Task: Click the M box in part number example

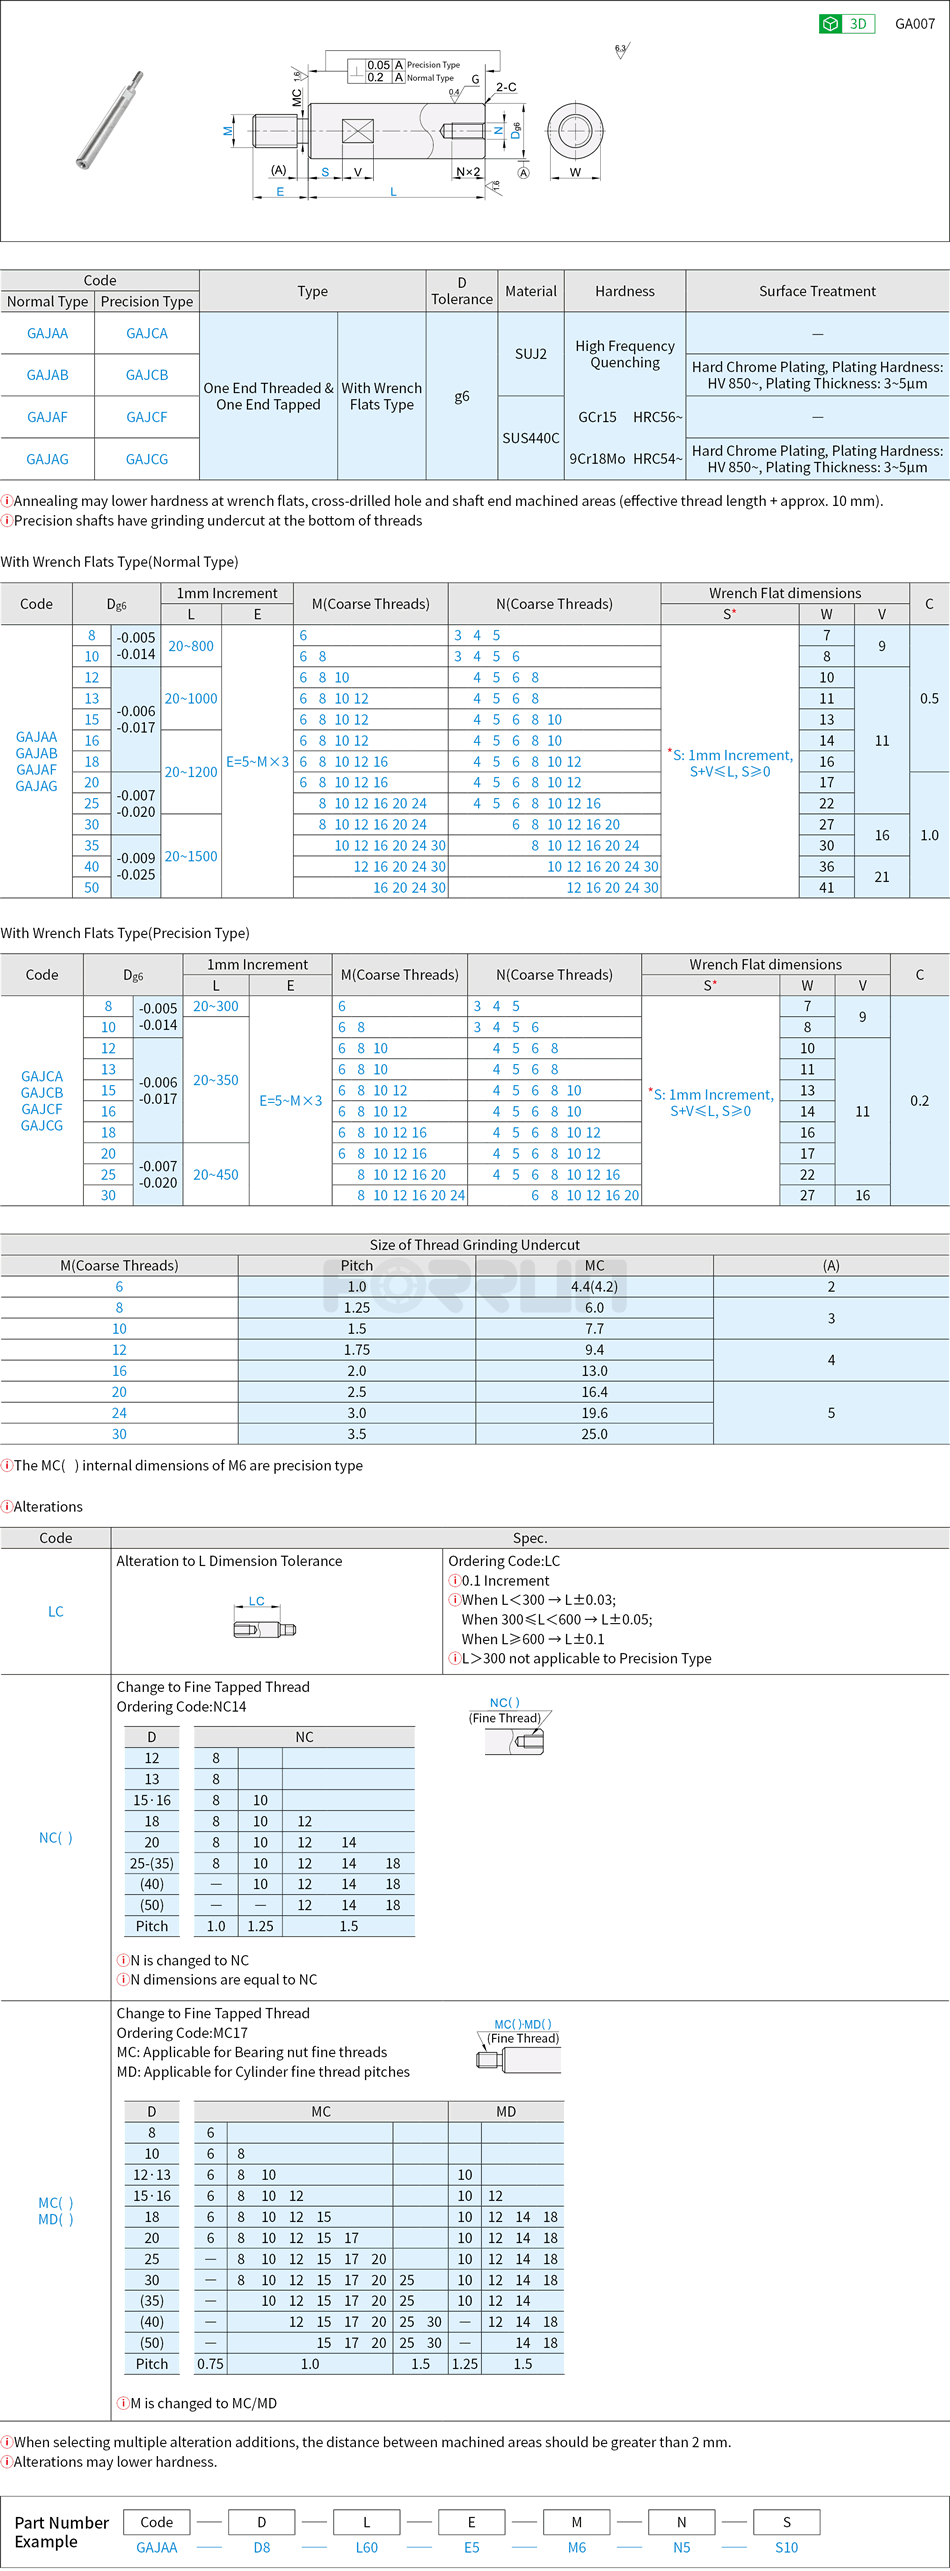Action: pos(577,2522)
